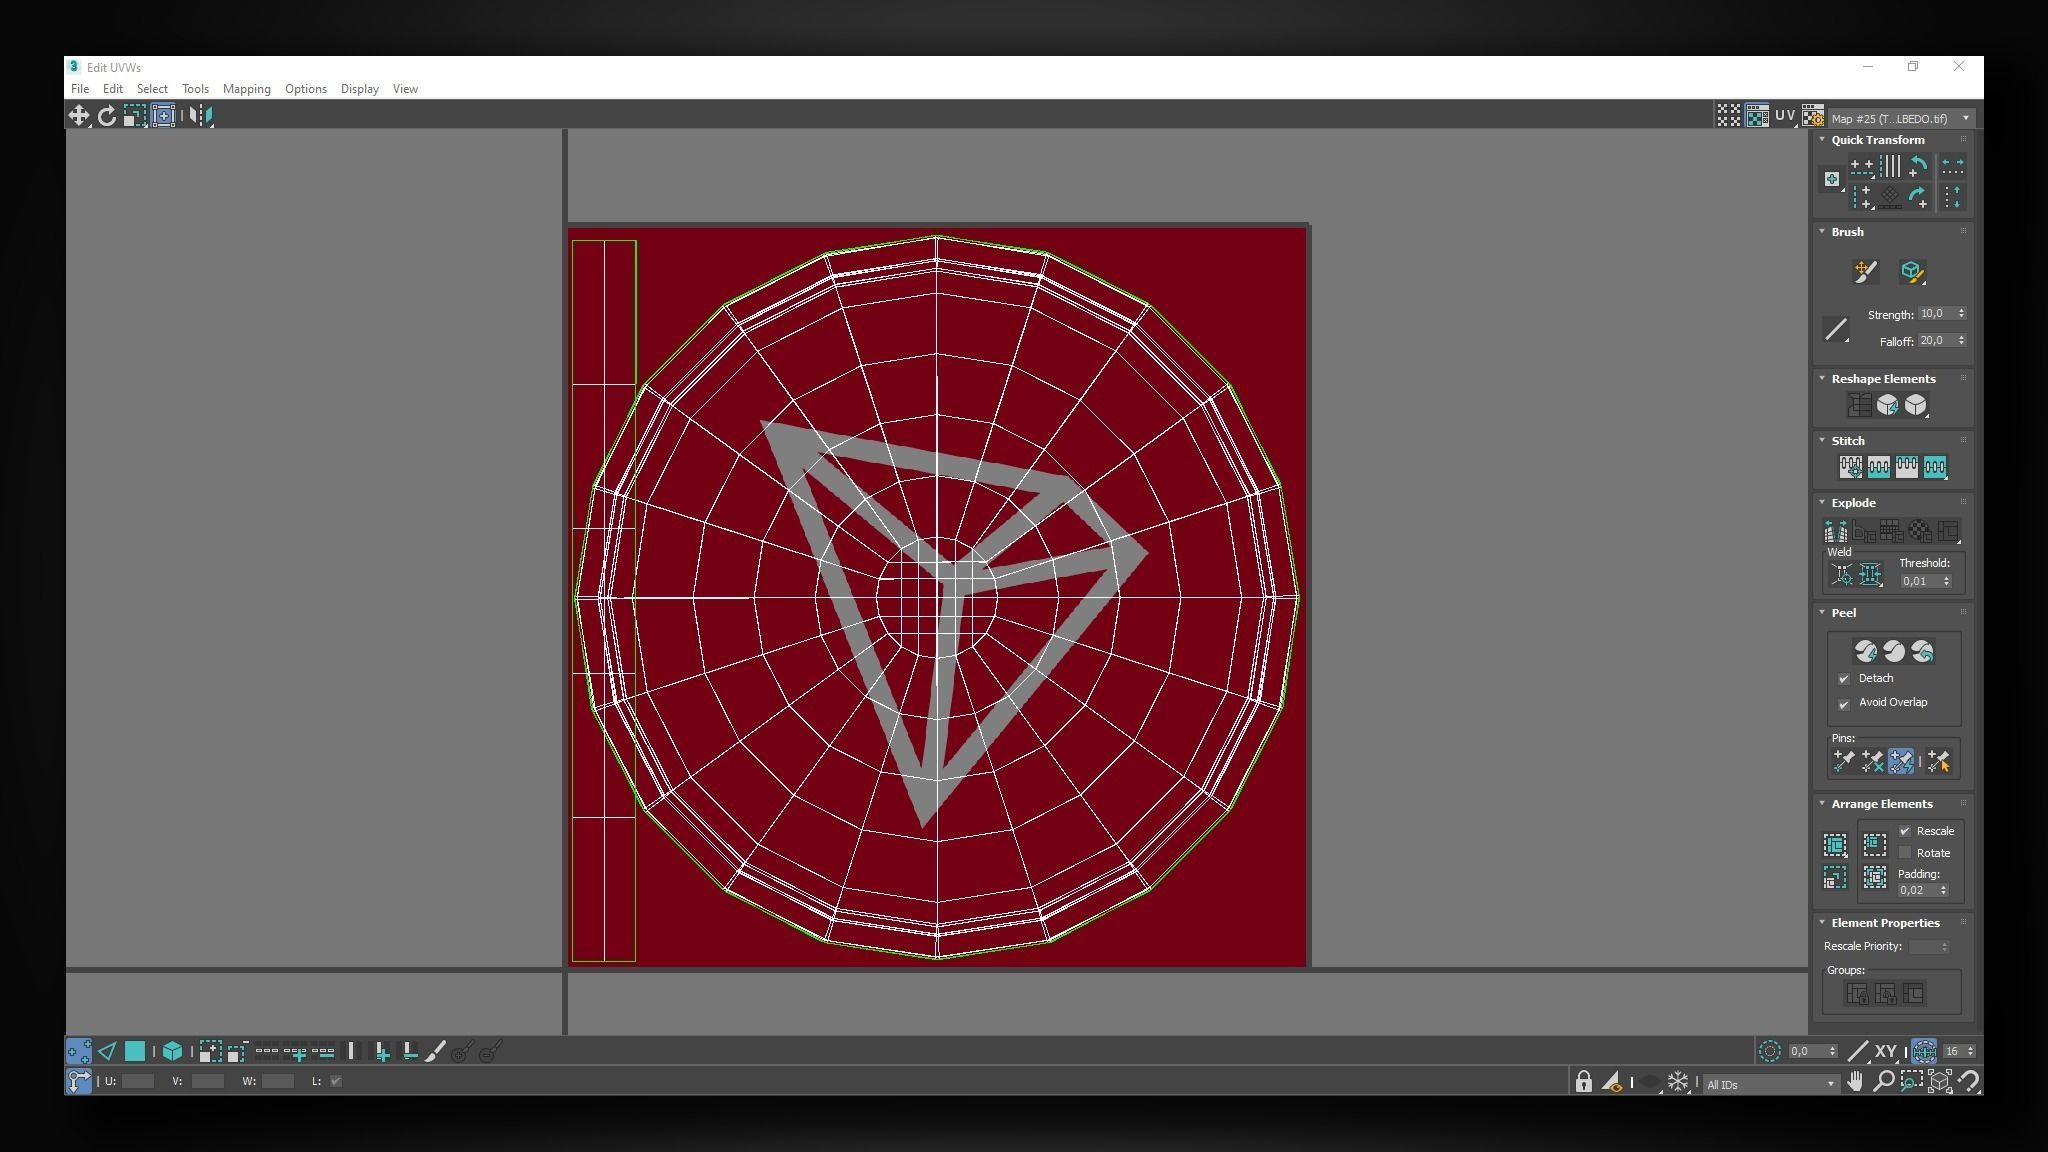Open the View menu

(405, 89)
